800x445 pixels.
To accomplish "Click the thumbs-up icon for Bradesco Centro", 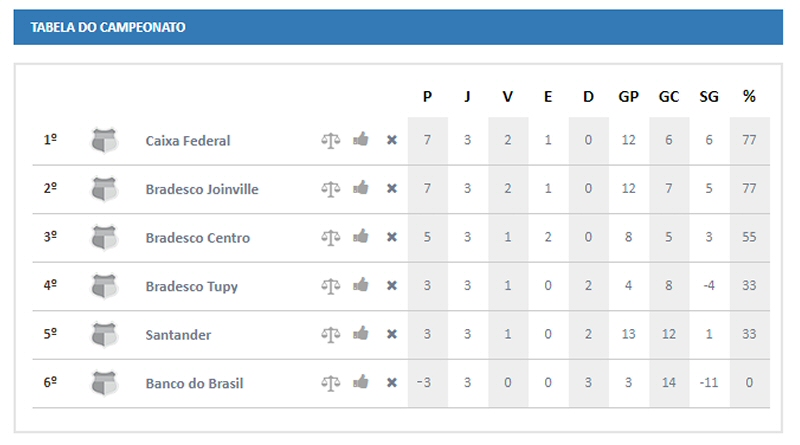I will click(361, 236).
